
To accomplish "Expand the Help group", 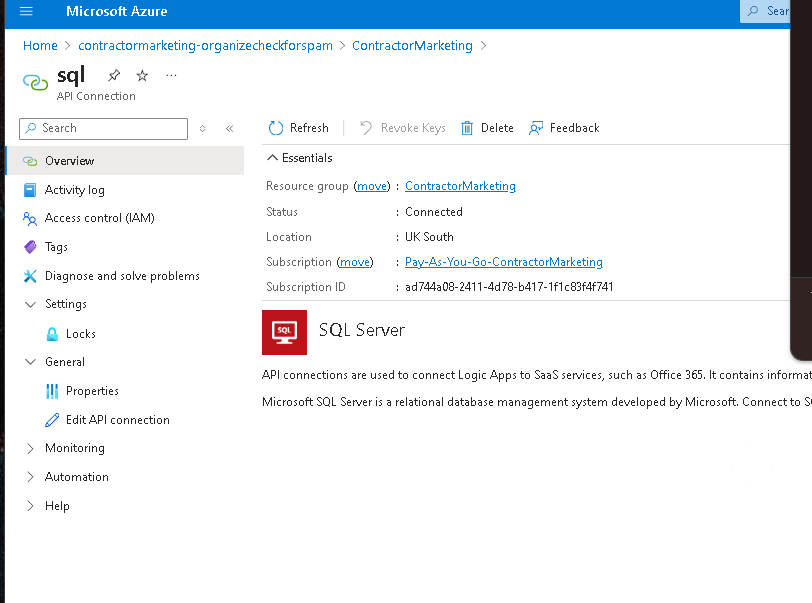I will pyautogui.click(x=30, y=506).
